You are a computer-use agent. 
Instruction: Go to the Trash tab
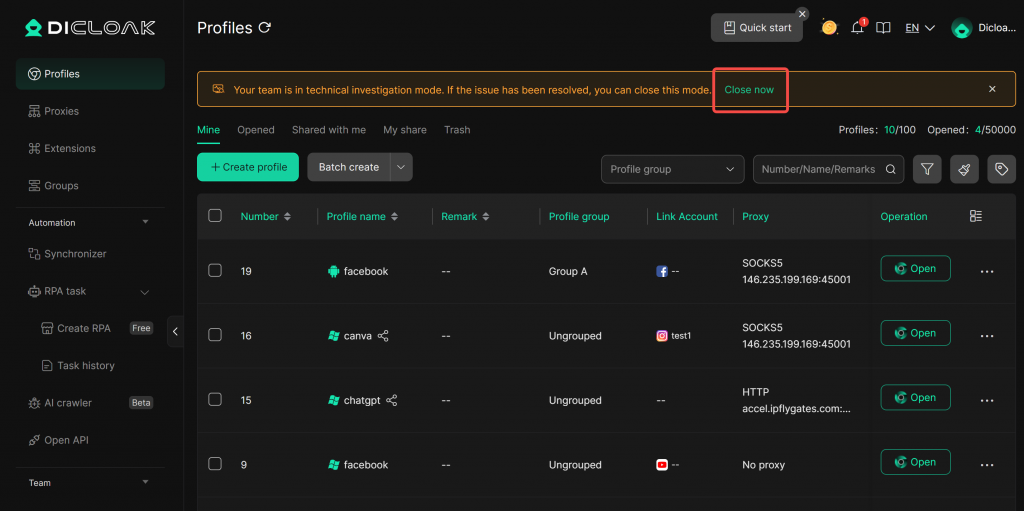pos(457,130)
